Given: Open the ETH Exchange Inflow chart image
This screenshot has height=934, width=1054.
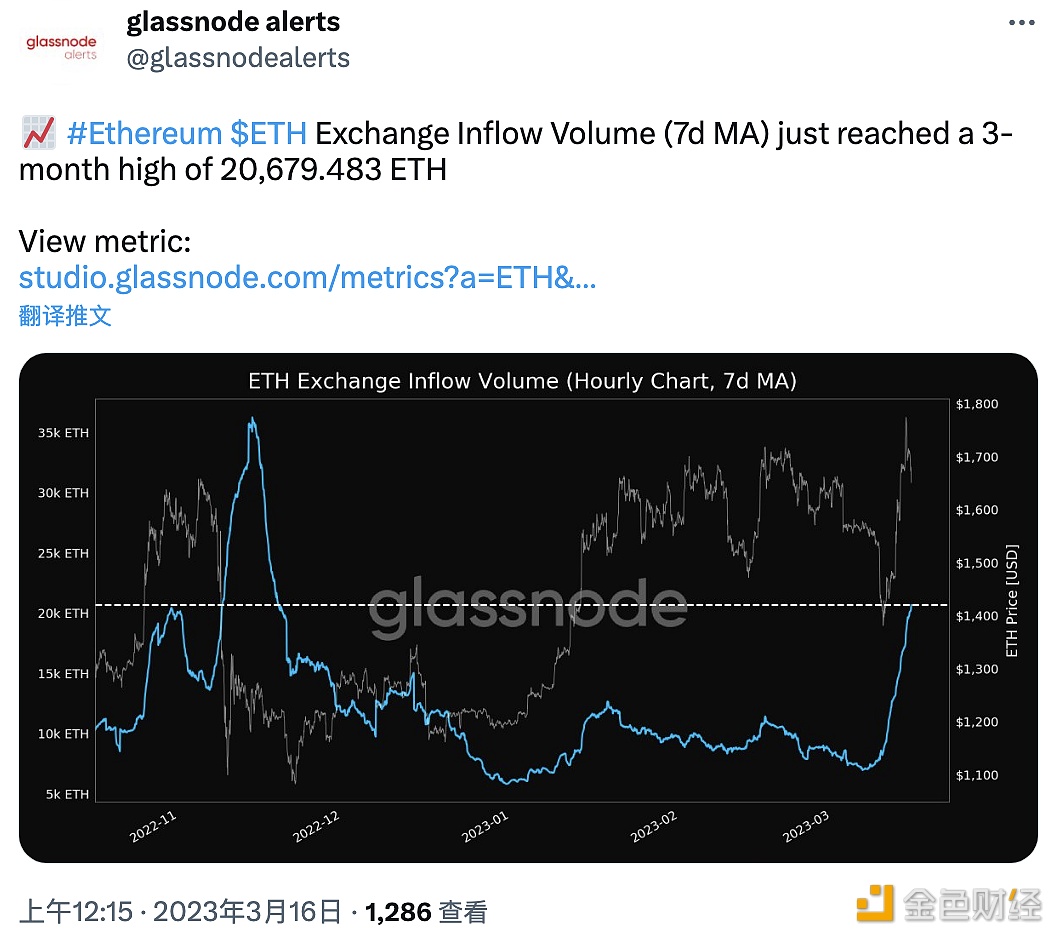Looking at the screenshot, I should point(528,607).
